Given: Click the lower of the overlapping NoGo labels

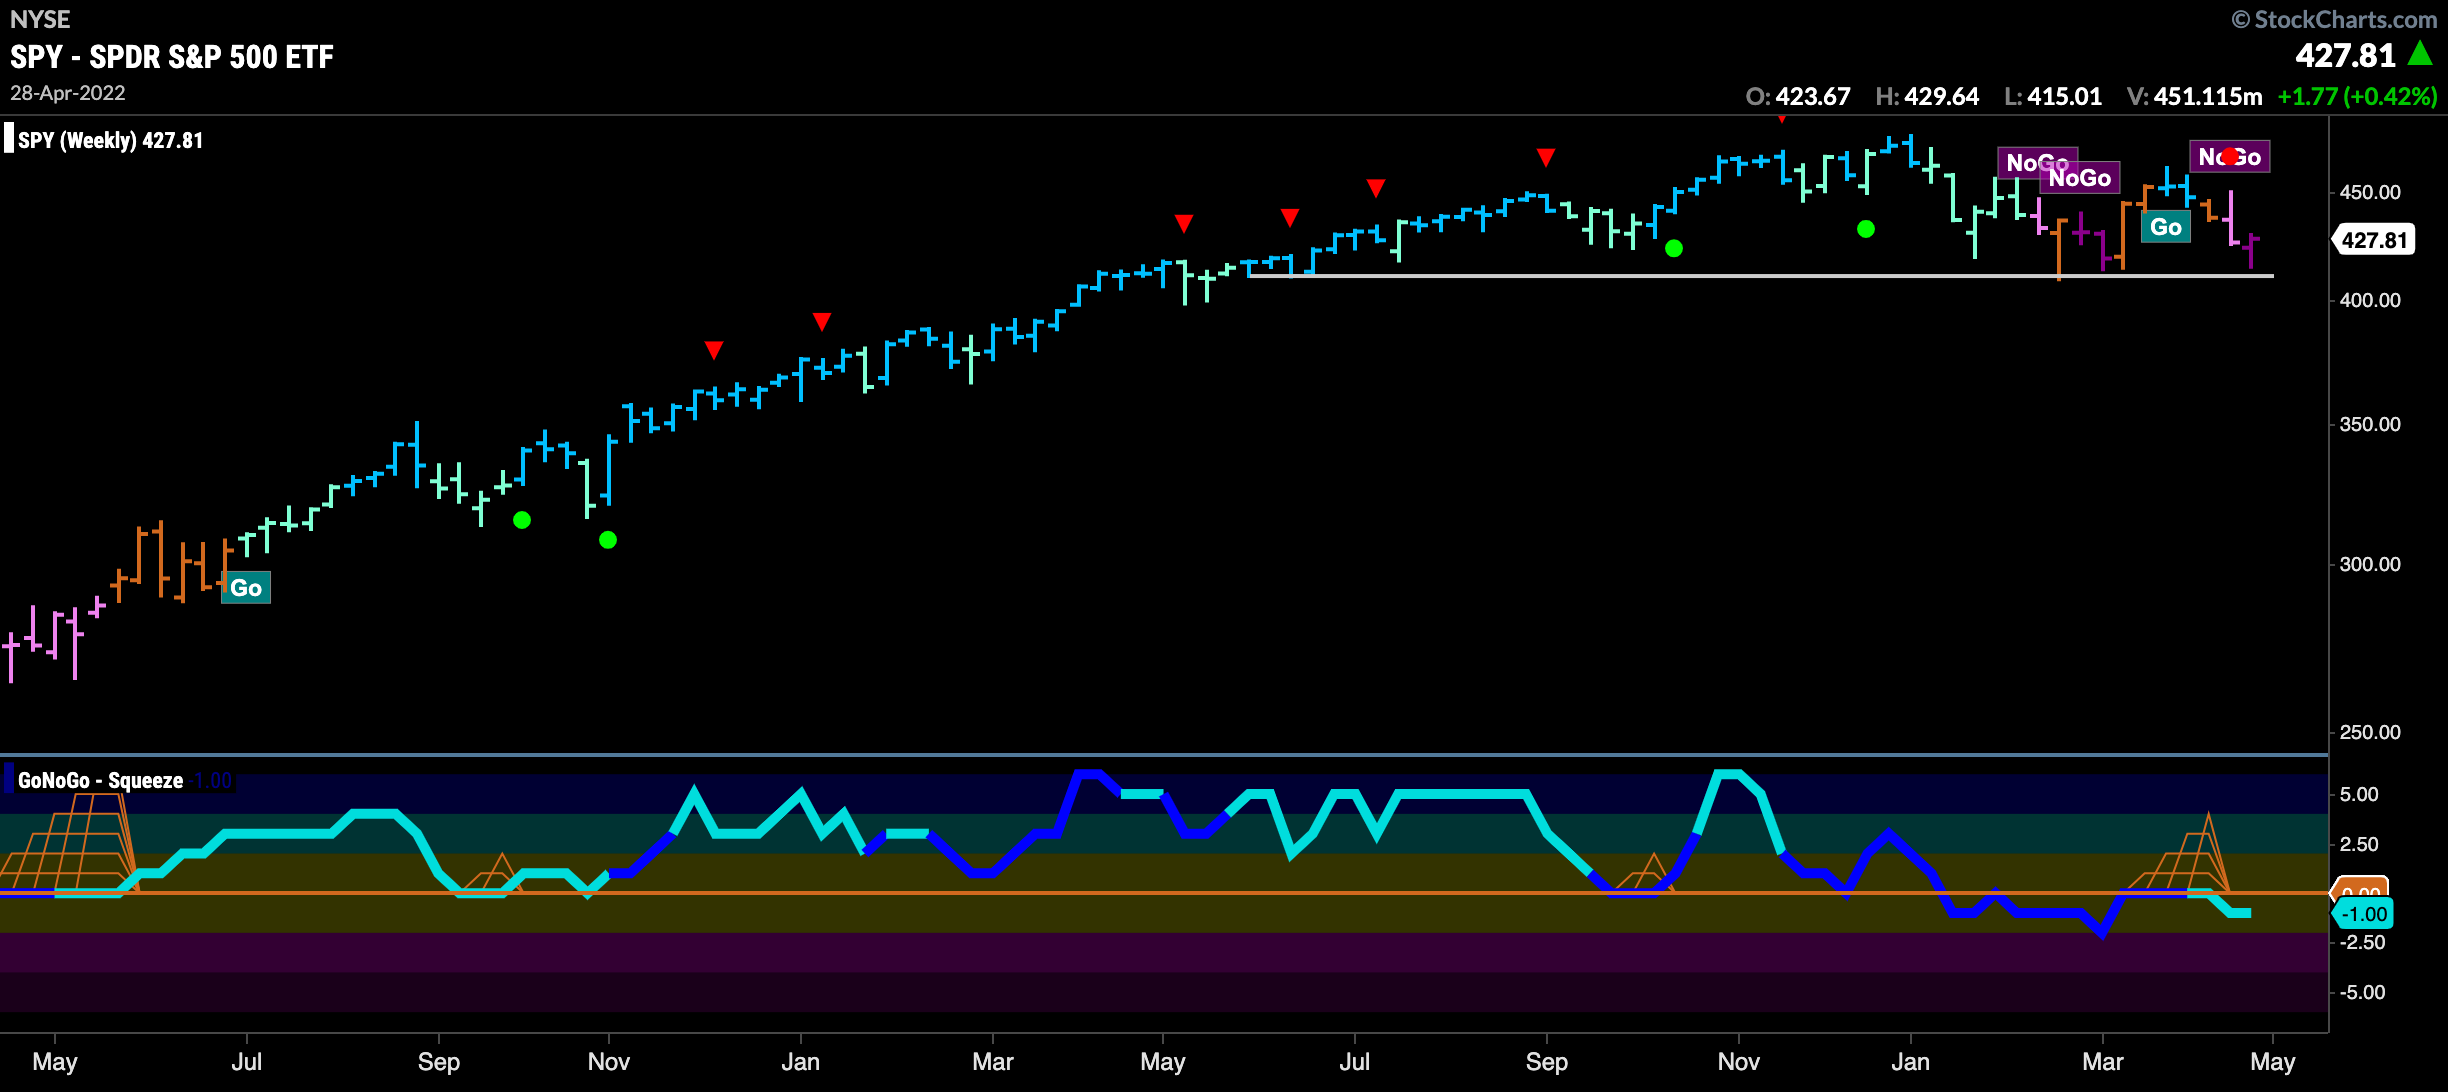Looking at the screenshot, I should (x=2080, y=178).
